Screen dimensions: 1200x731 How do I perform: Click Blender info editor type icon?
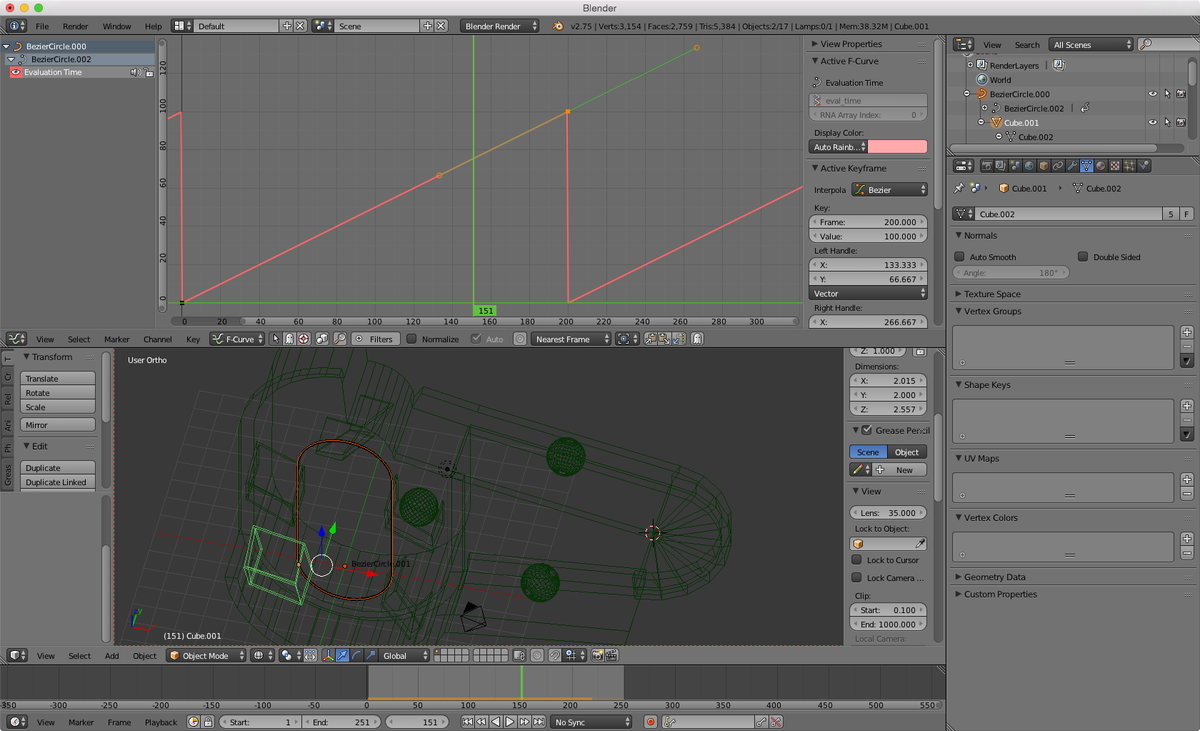[18, 25]
